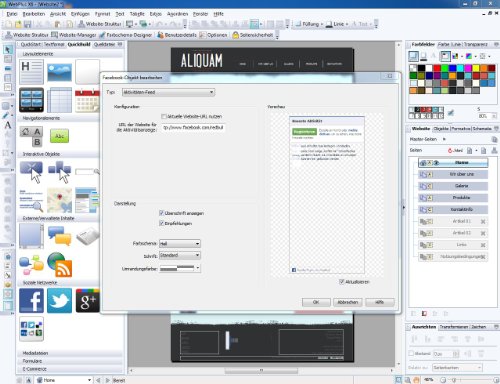This screenshot has width=500, height=384.
Task: Select the Twitter bird icon
Action: pyautogui.click(x=59, y=301)
